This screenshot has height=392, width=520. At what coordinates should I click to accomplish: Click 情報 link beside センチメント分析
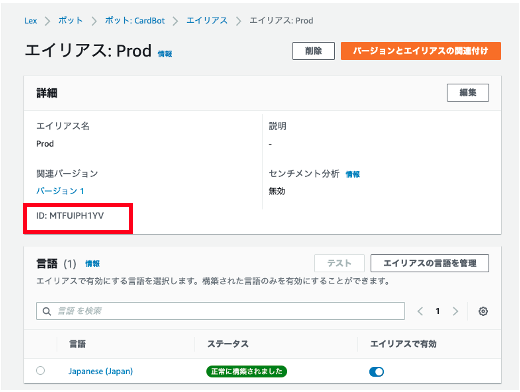click(x=353, y=174)
